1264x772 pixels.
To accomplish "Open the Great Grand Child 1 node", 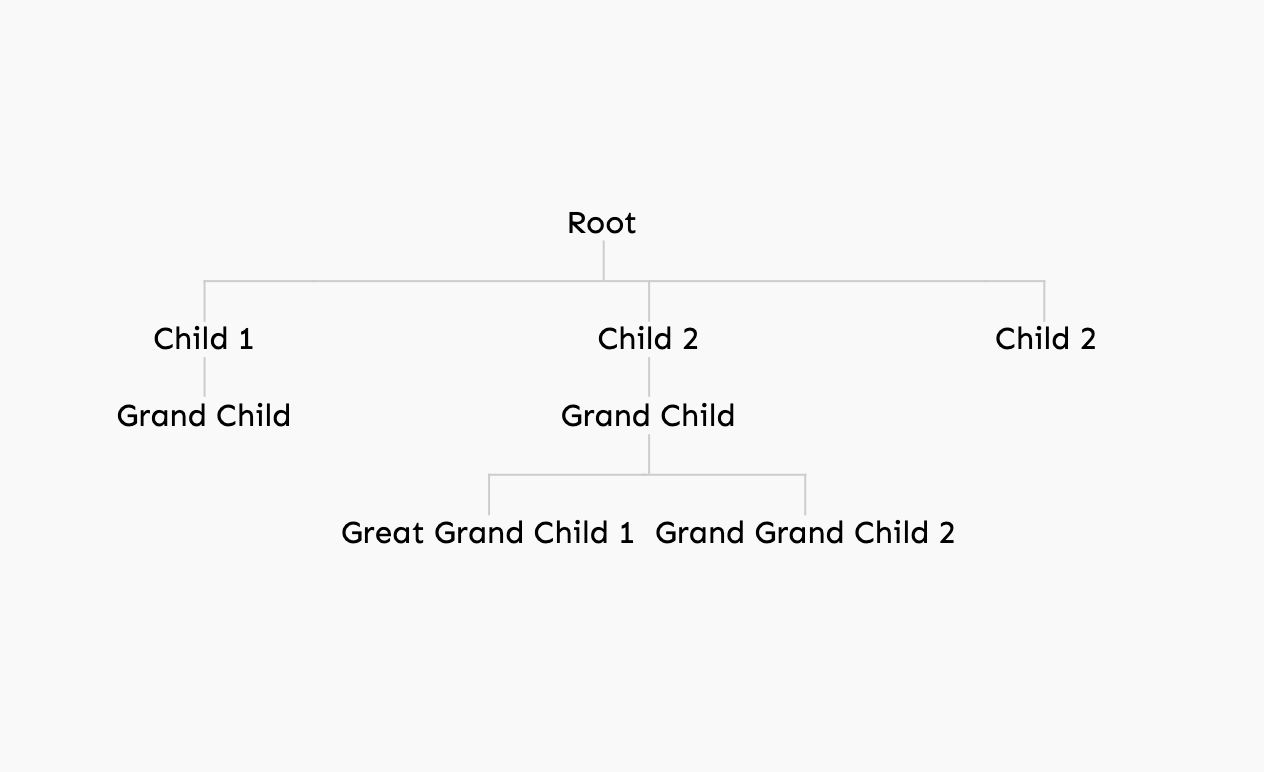I will [x=488, y=532].
